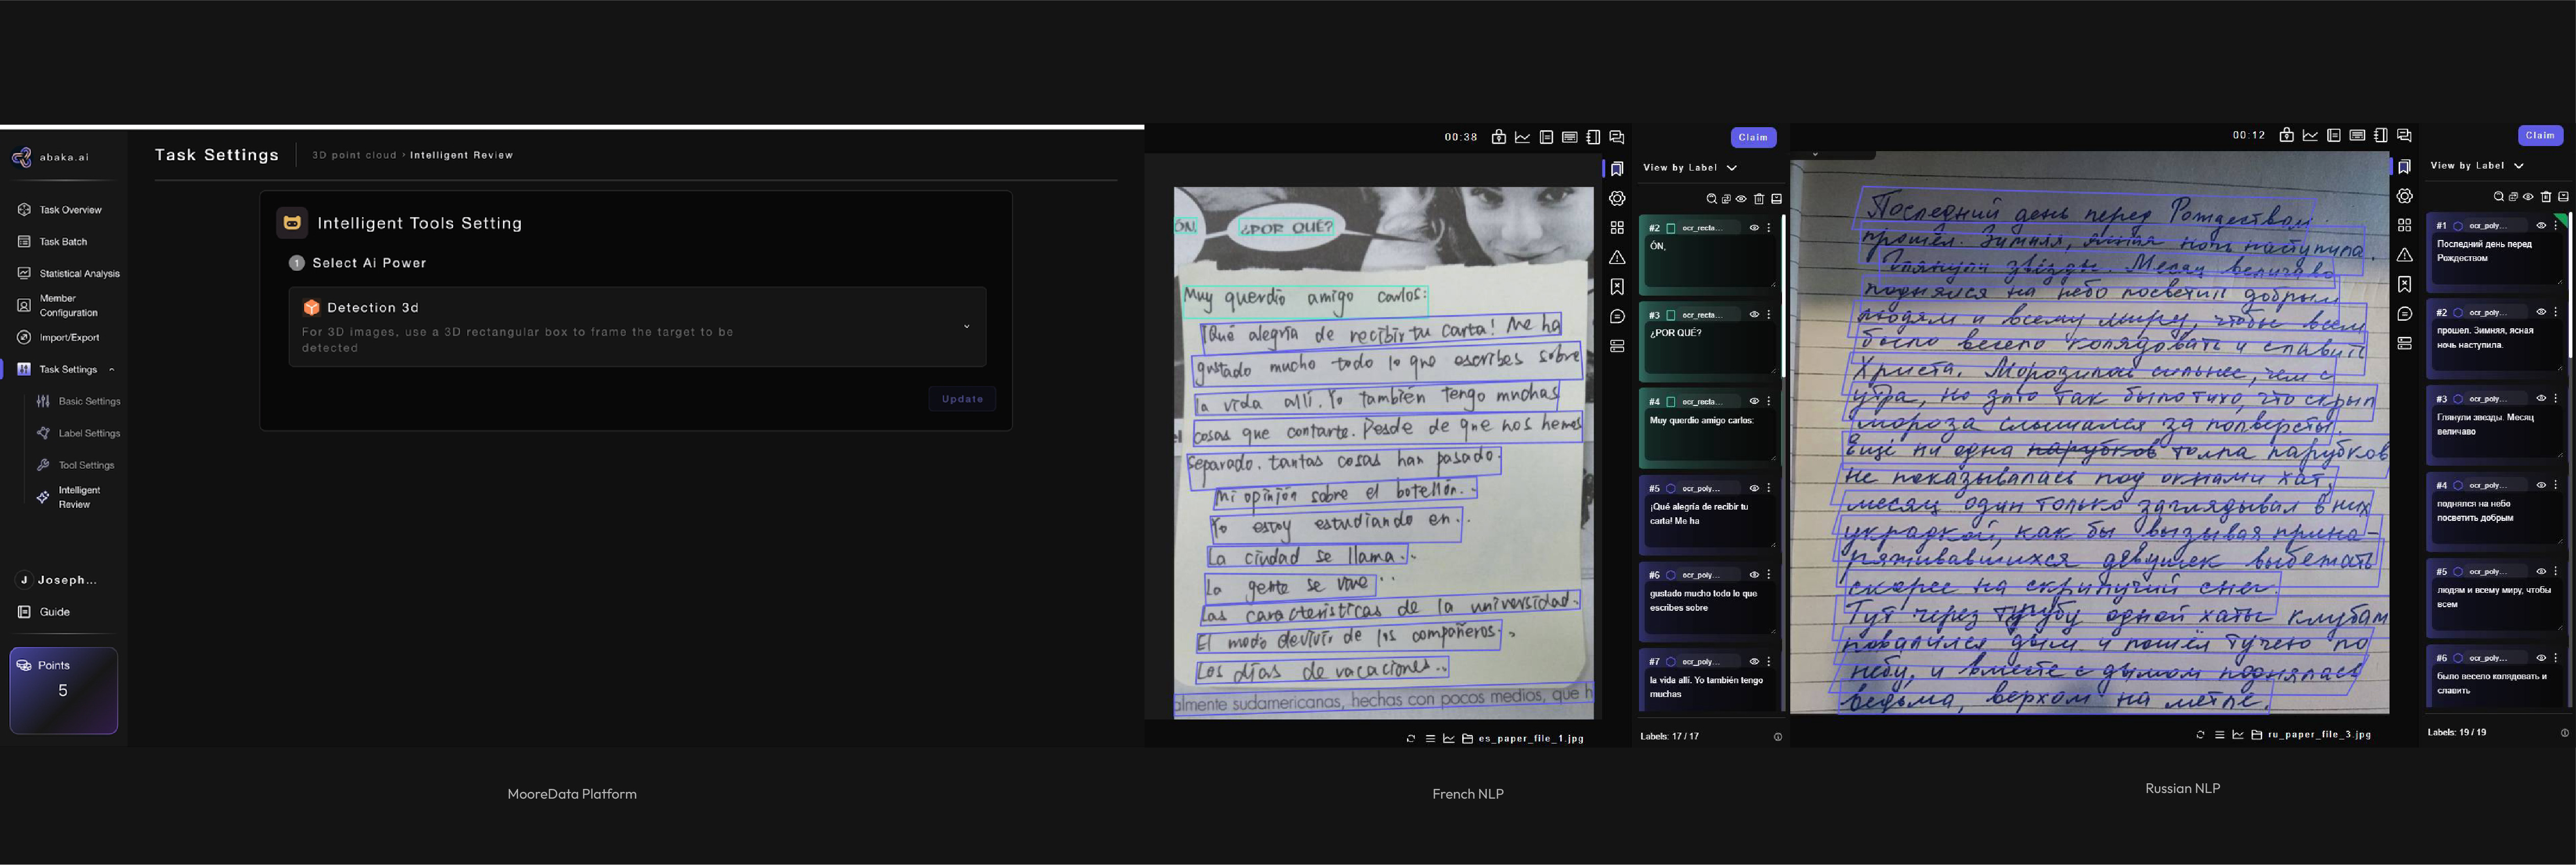Click the chart icon next to the 00:12 timer
This screenshot has height=865, width=2576.
pyautogui.click(x=2310, y=135)
